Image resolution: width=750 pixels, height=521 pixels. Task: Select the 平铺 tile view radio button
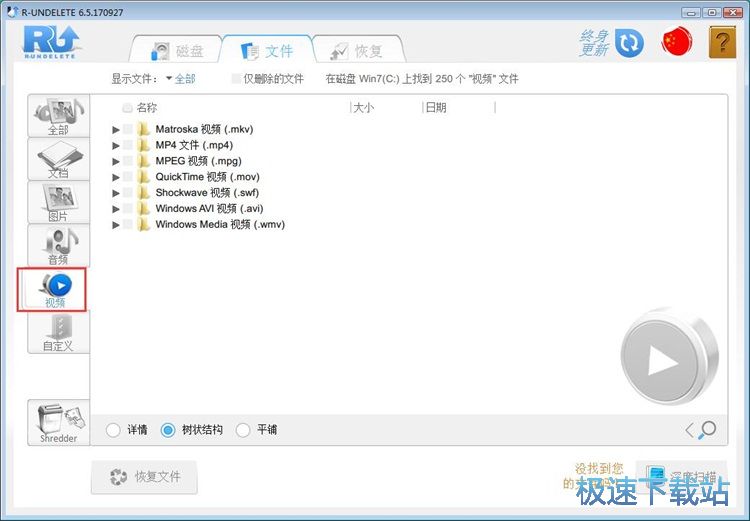[x=243, y=430]
